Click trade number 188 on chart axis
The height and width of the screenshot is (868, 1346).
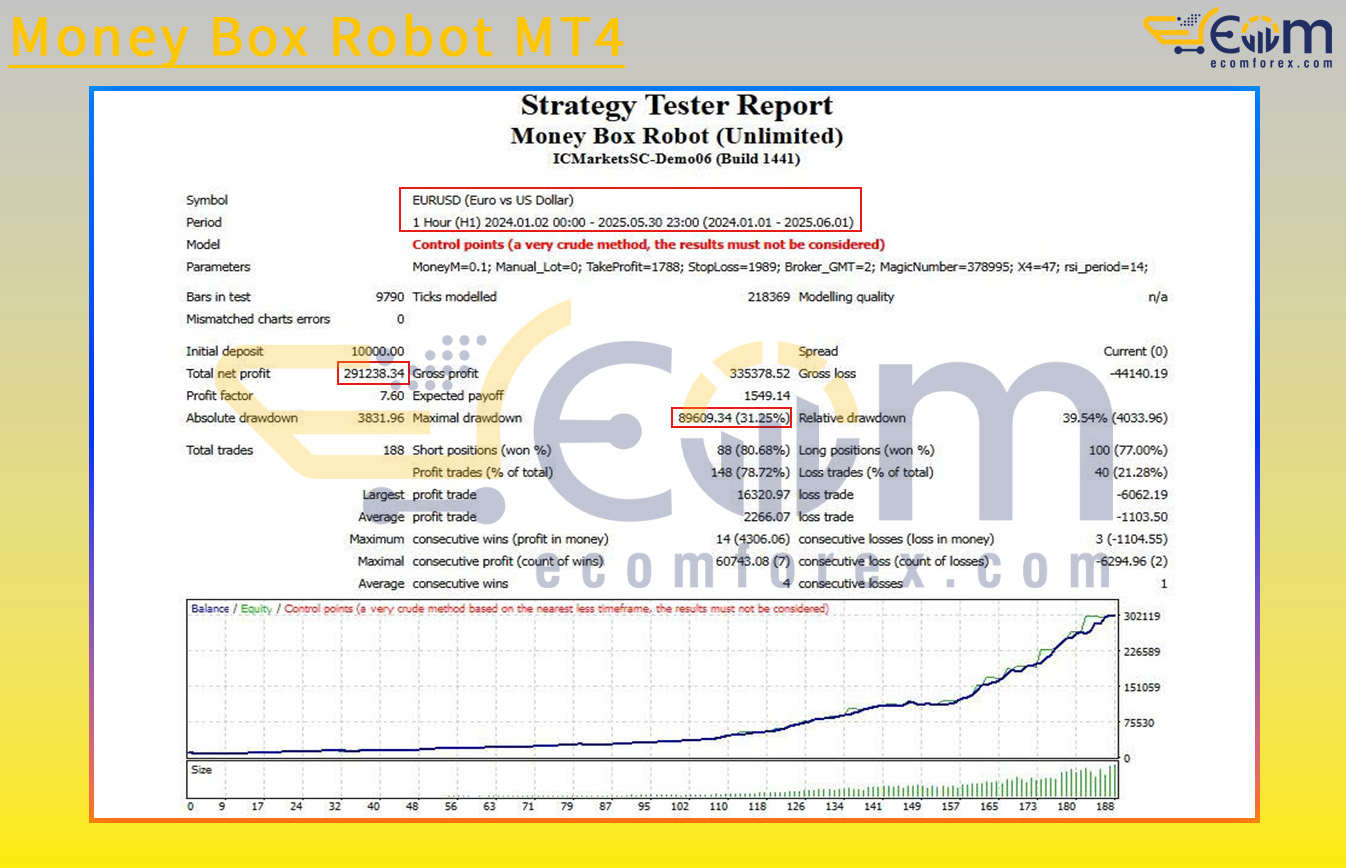tap(1106, 806)
